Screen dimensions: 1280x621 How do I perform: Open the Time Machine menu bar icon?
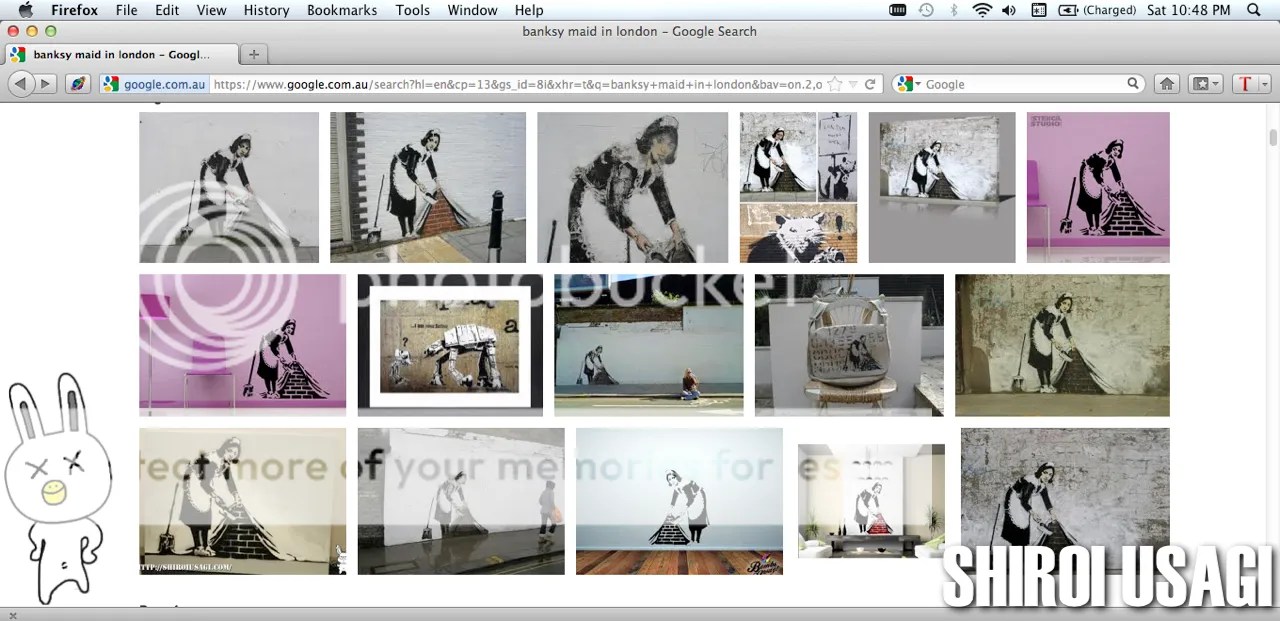[927, 10]
